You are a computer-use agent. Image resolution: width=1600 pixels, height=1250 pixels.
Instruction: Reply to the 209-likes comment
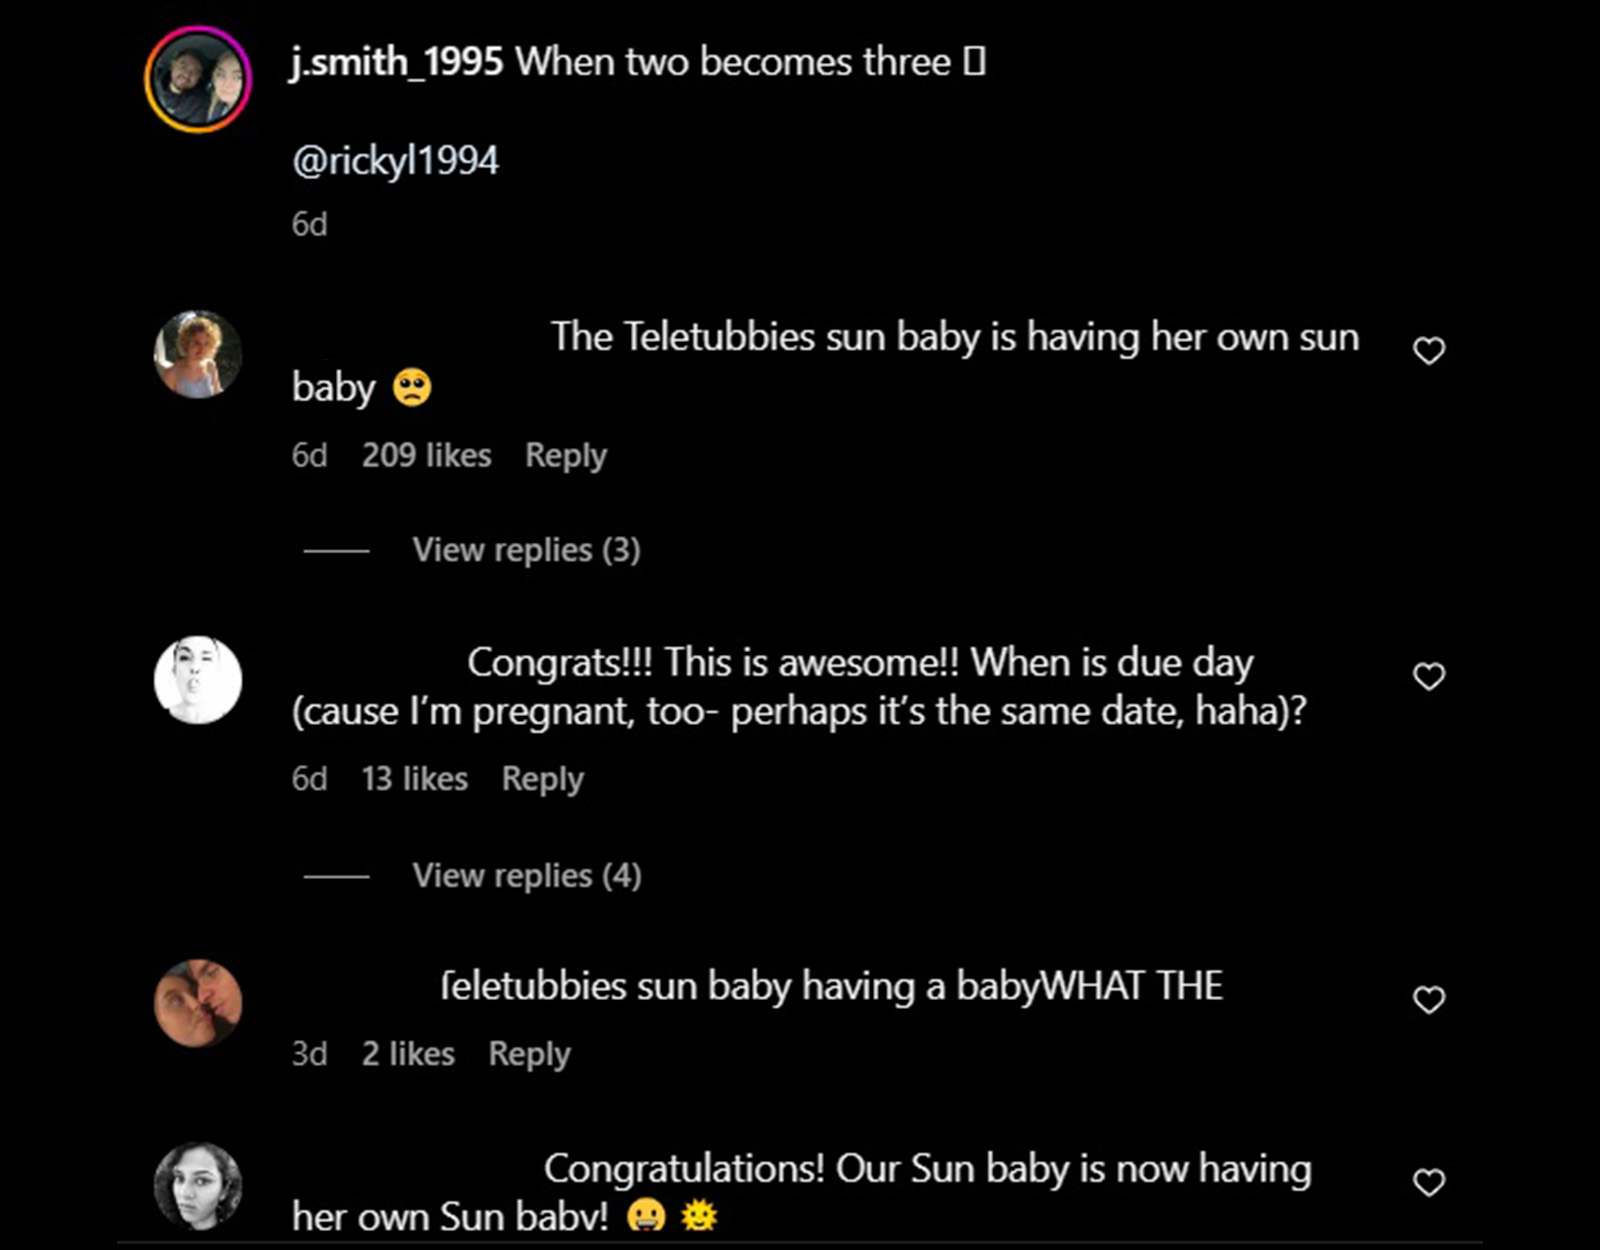pos(566,455)
